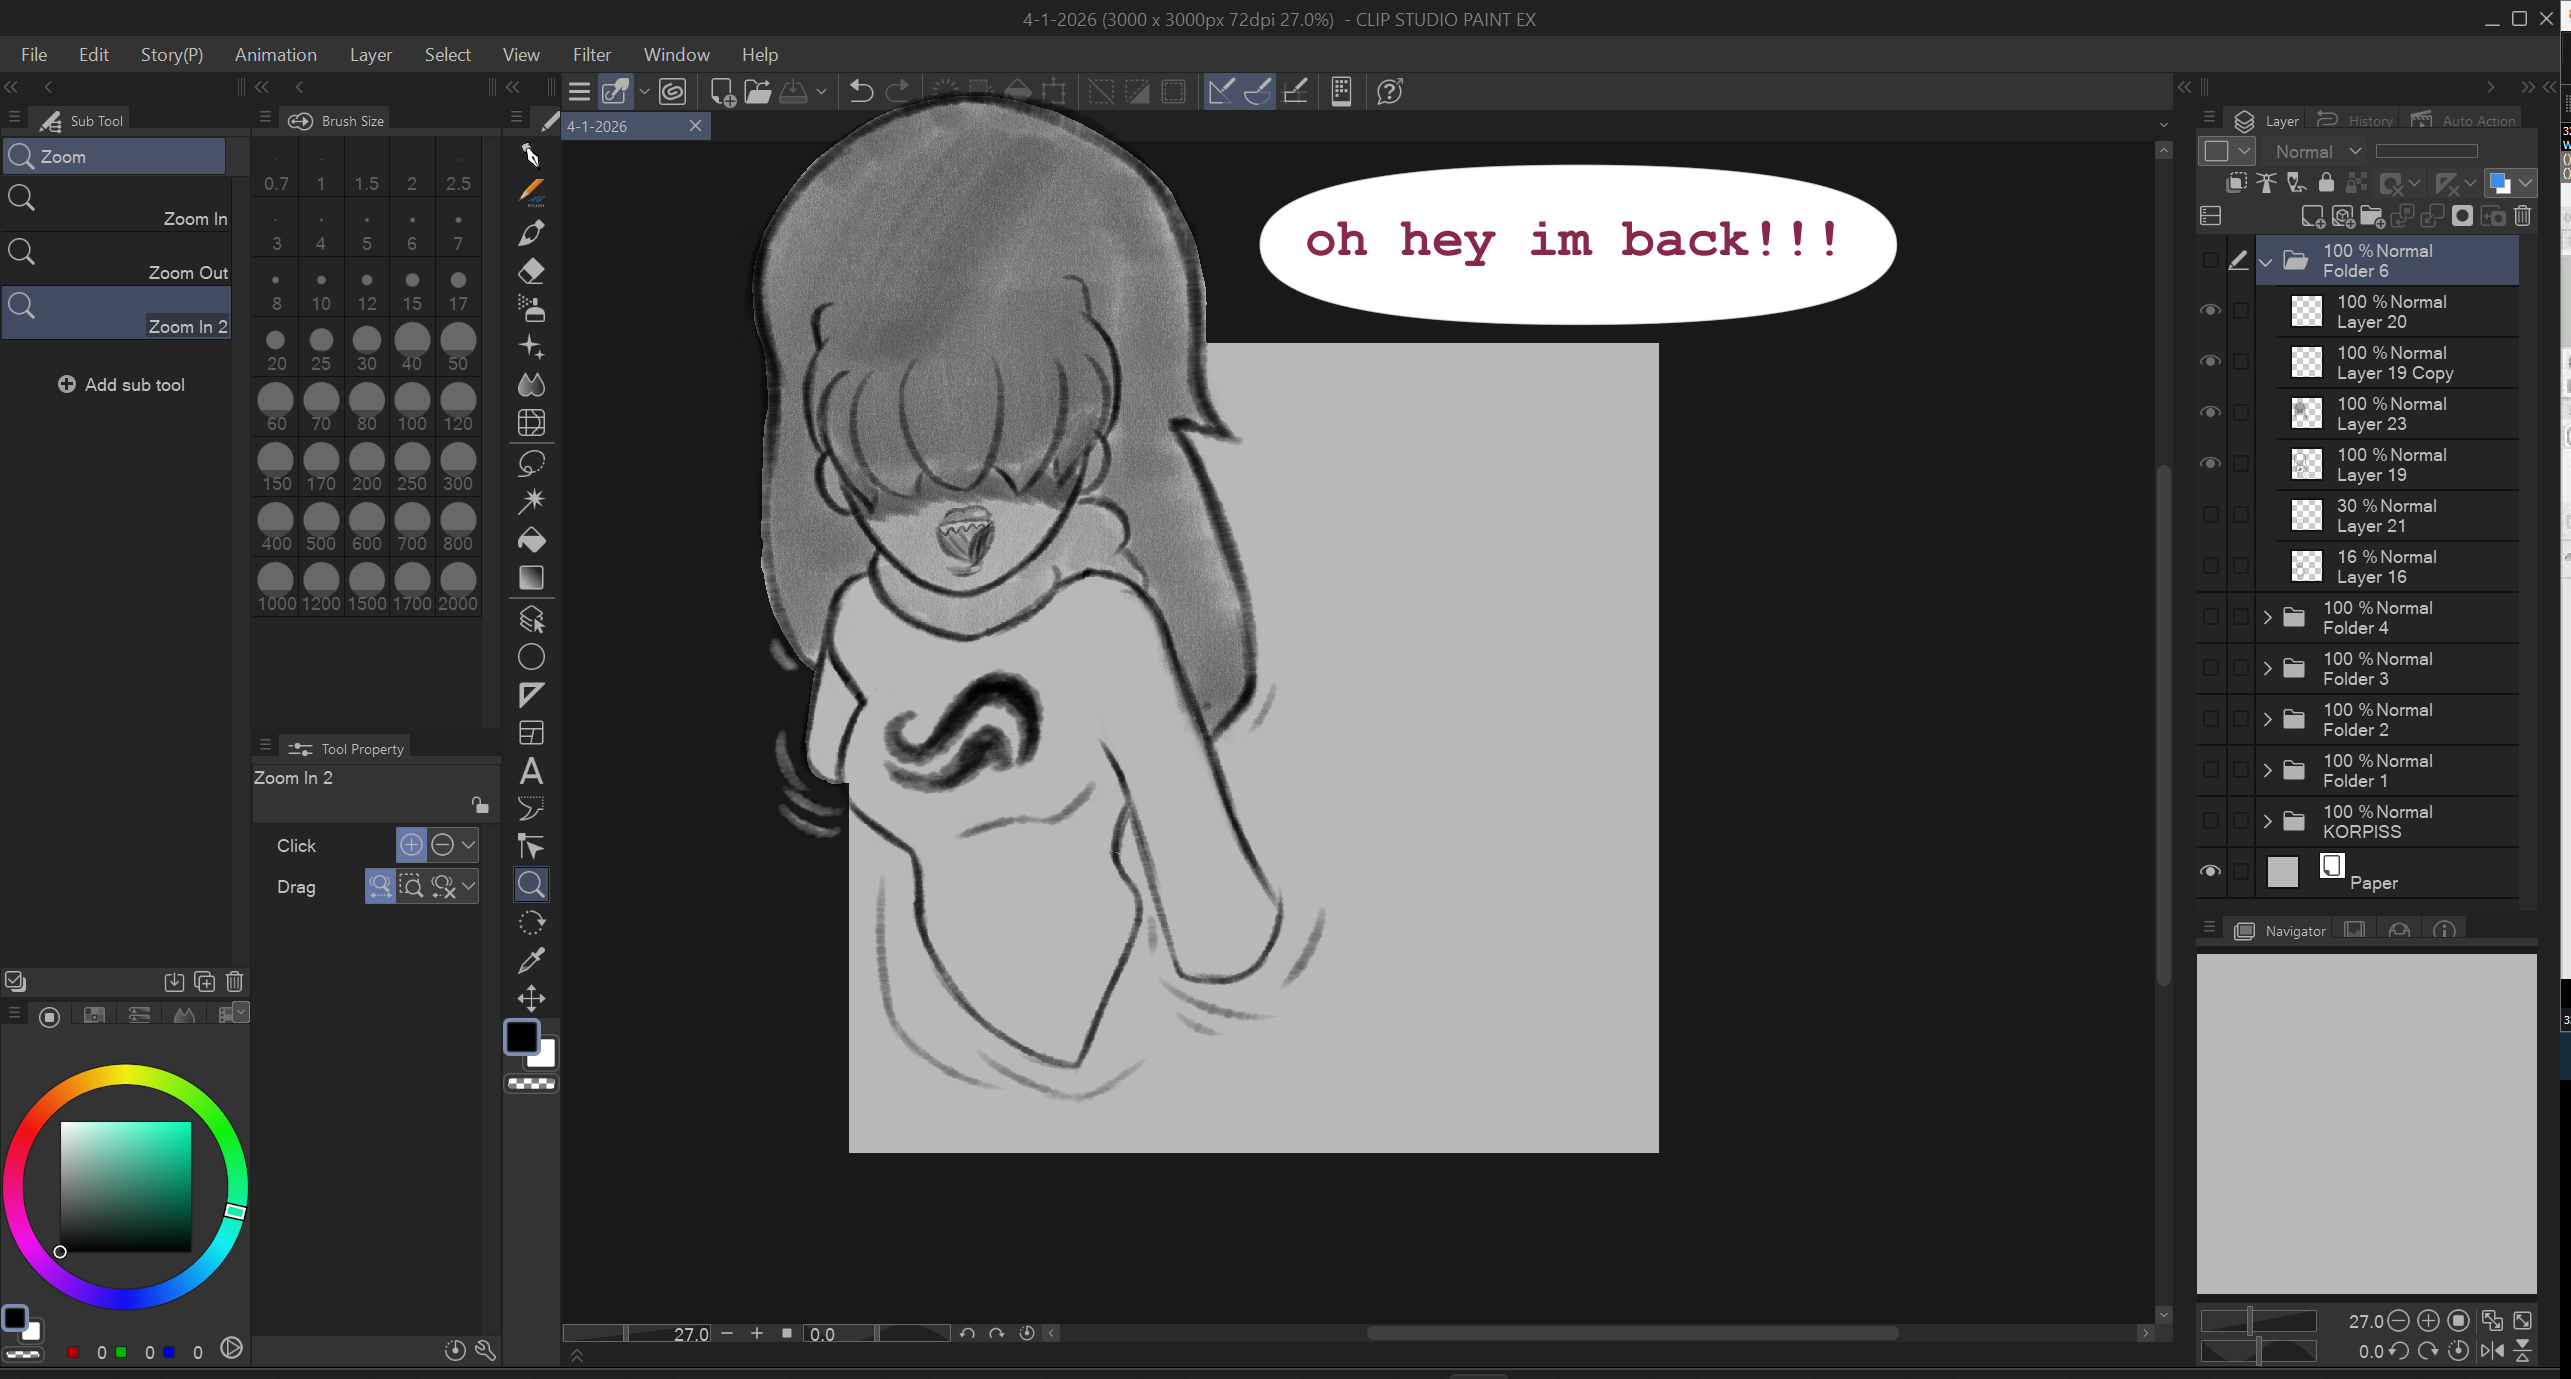This screenshot has height=1379, width=2571.
Task: Expand the KORPISS folder
Action: tap(2267, 821)
